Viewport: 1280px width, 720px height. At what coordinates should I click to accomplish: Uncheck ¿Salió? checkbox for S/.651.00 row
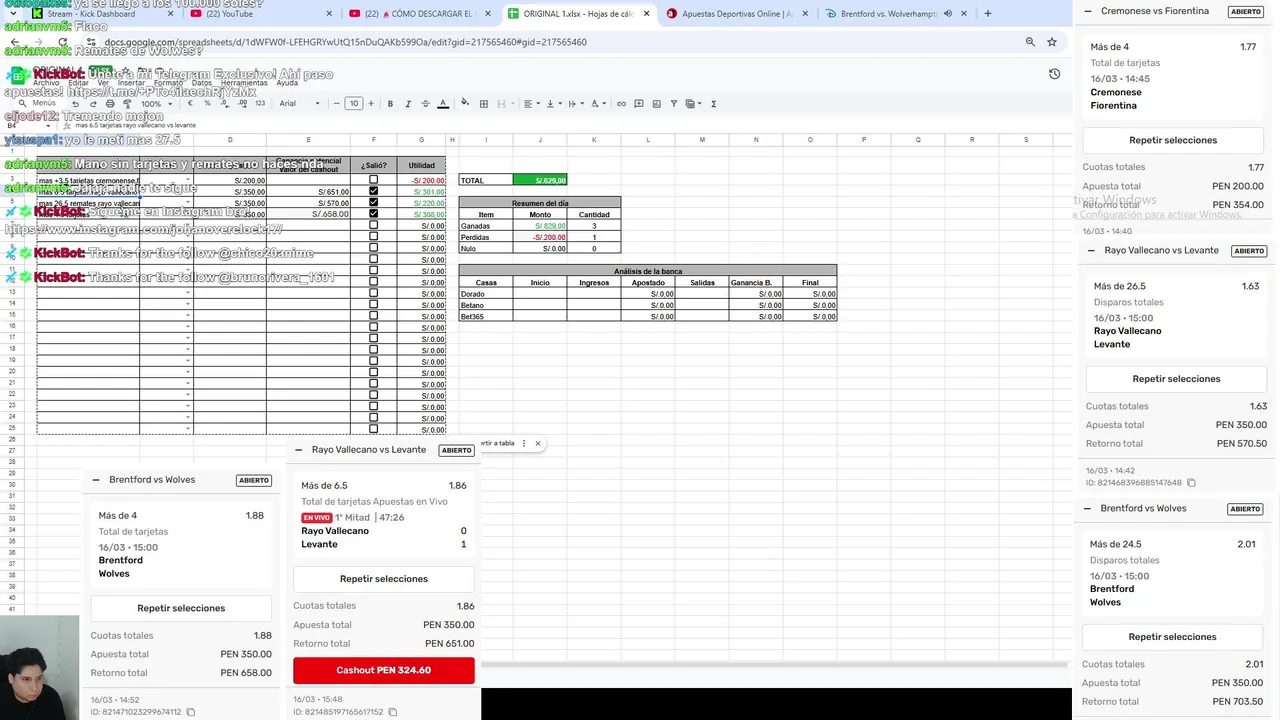(373, 191)
